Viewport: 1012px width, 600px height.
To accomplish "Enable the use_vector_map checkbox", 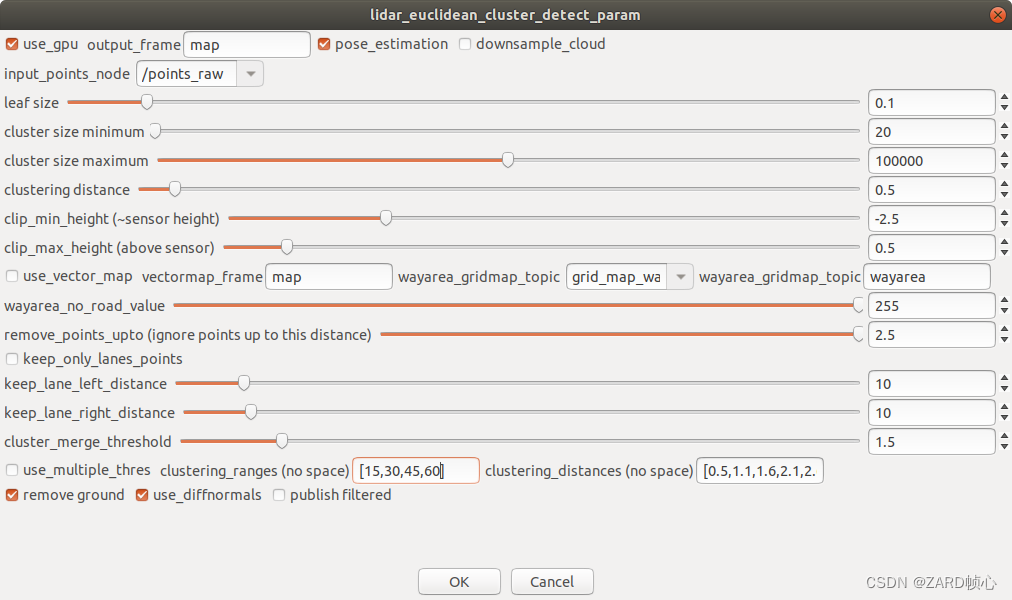I will pos(12,276).
